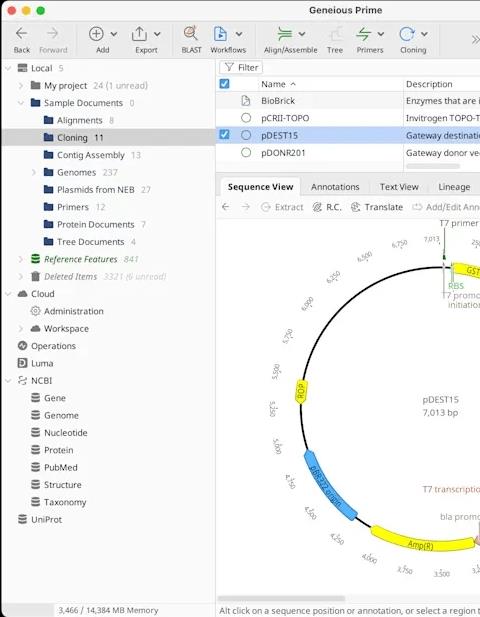Switch to the Sequence View tab
Viewport: 480px width, 617px height.
[x=260, y=187]
